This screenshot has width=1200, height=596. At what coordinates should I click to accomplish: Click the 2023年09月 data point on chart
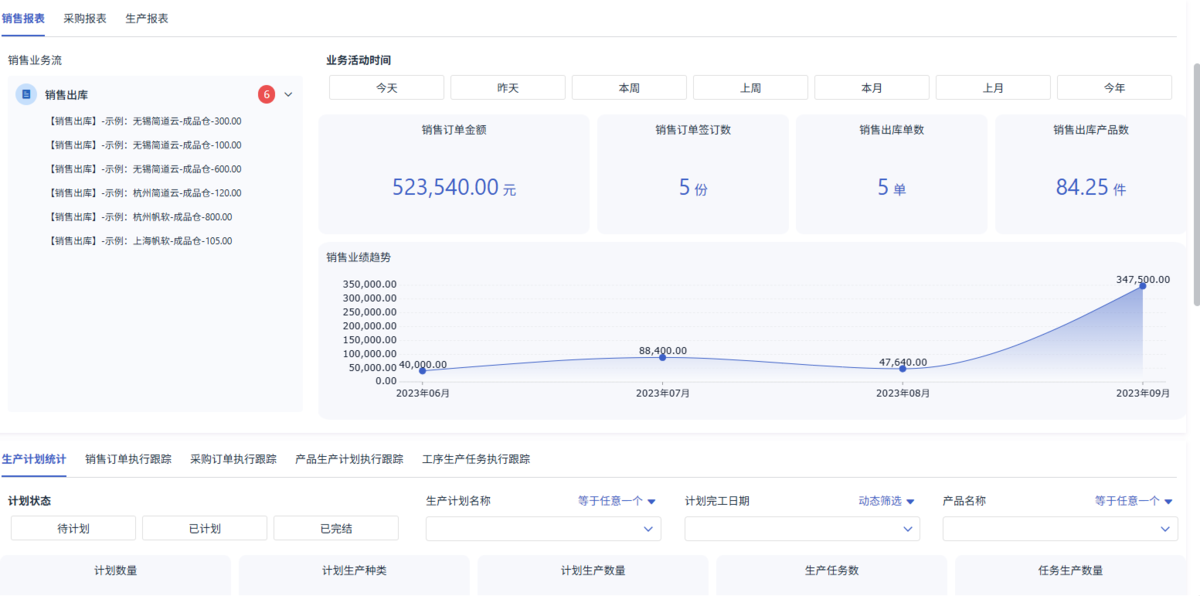click(1142, 287)
